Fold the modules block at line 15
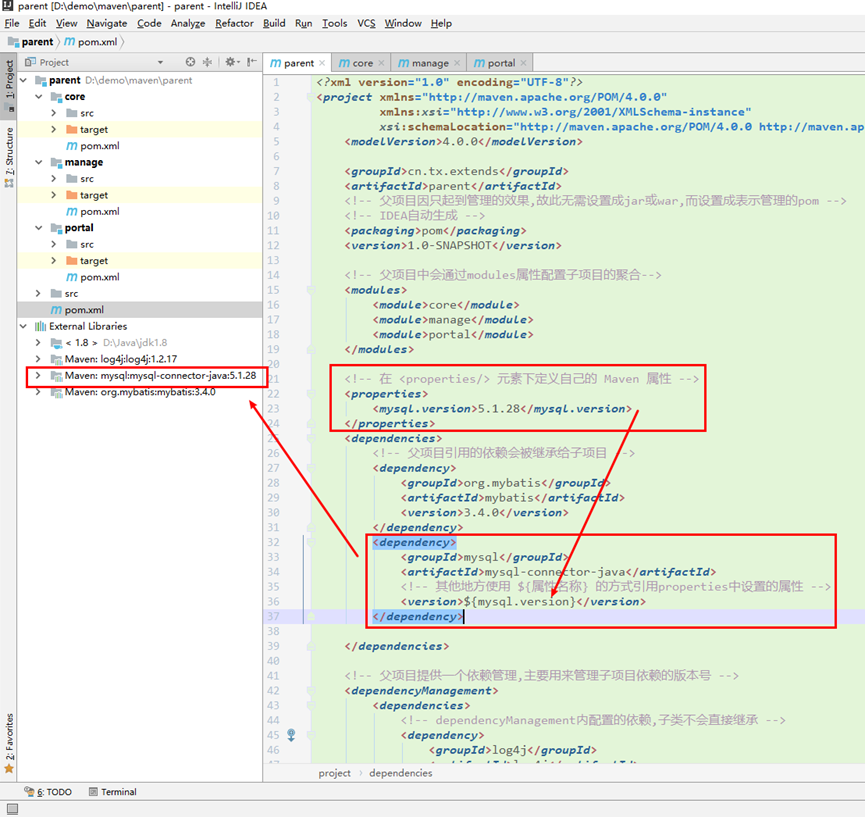 click(x=311, y=290)
